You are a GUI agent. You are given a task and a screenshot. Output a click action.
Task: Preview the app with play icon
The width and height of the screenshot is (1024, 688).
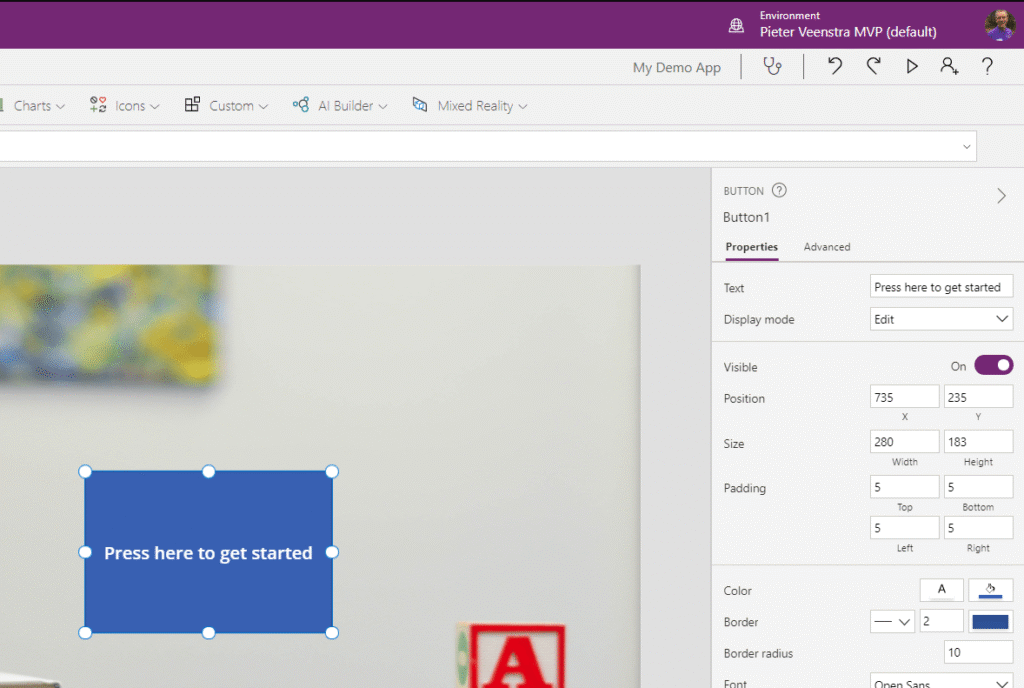pos(912,66)
